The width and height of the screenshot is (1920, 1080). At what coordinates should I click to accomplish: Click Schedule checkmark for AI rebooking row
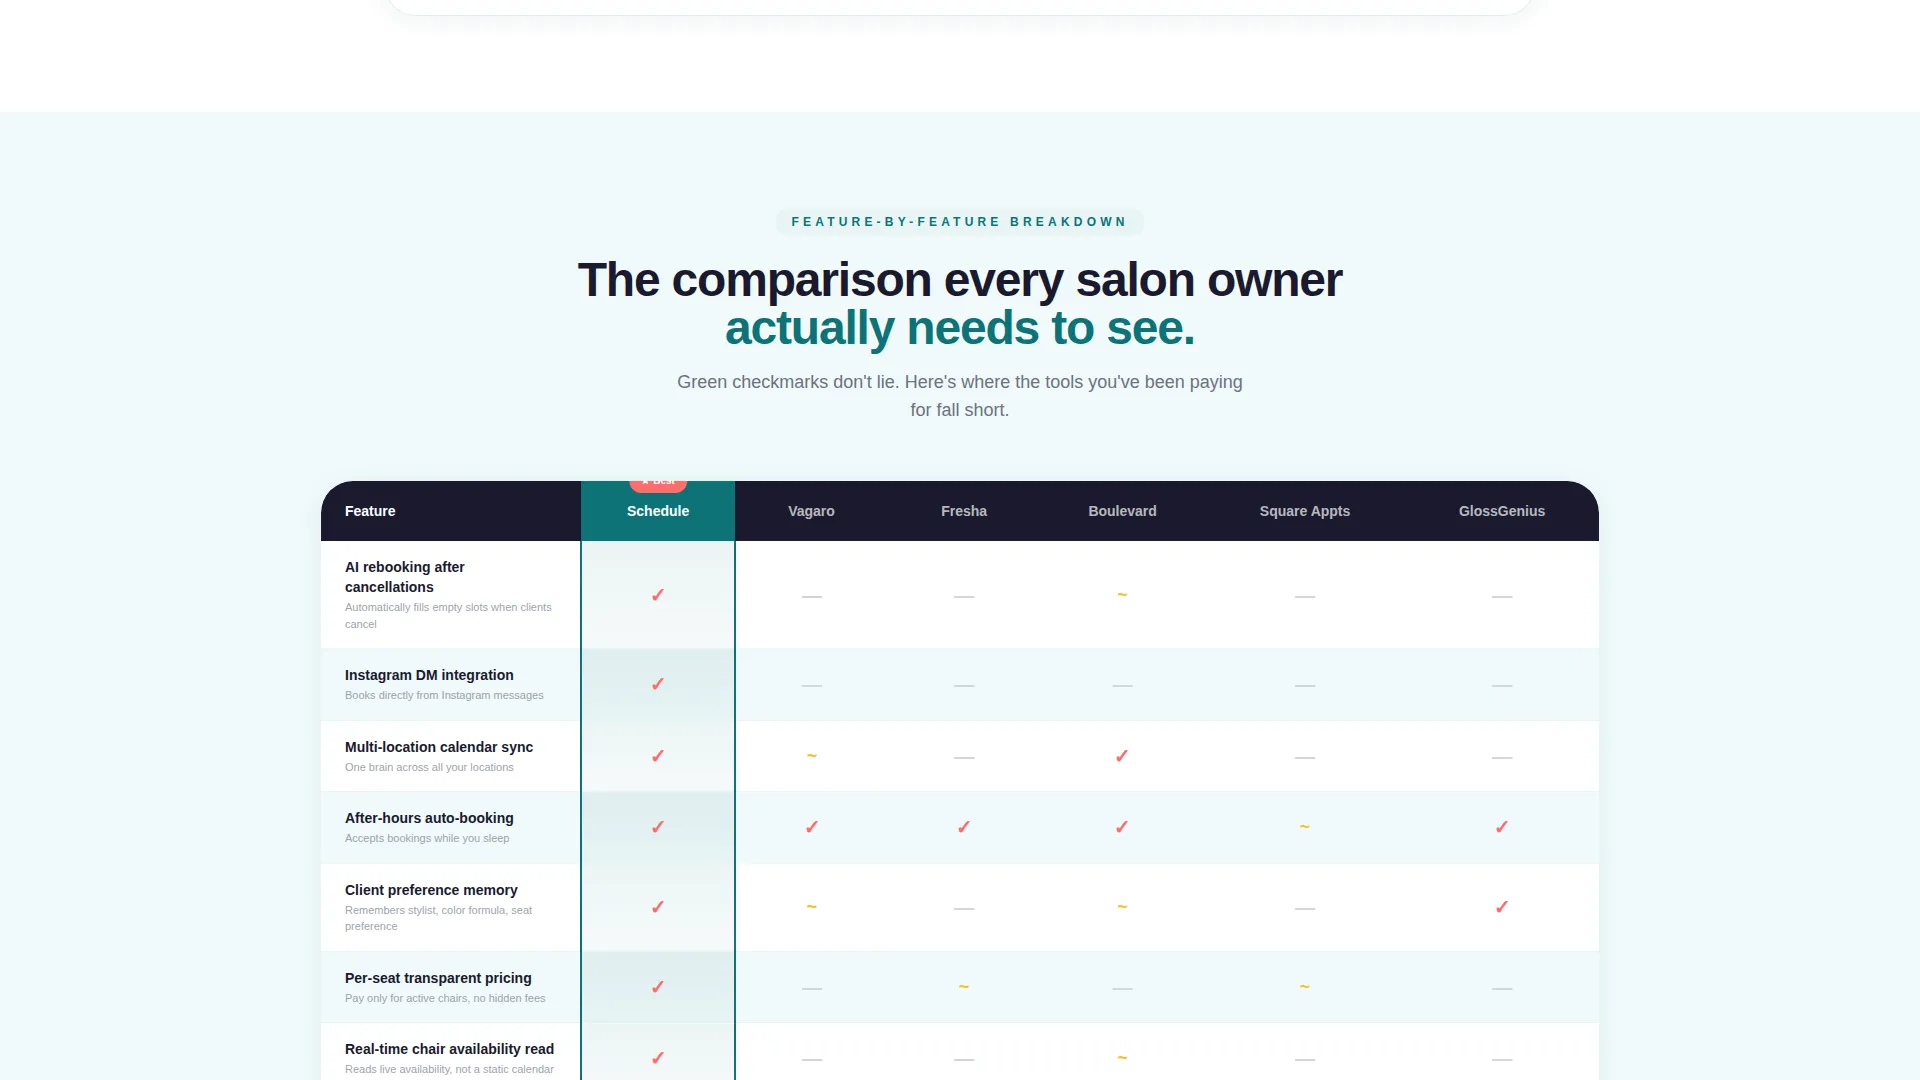coord(658,595)
